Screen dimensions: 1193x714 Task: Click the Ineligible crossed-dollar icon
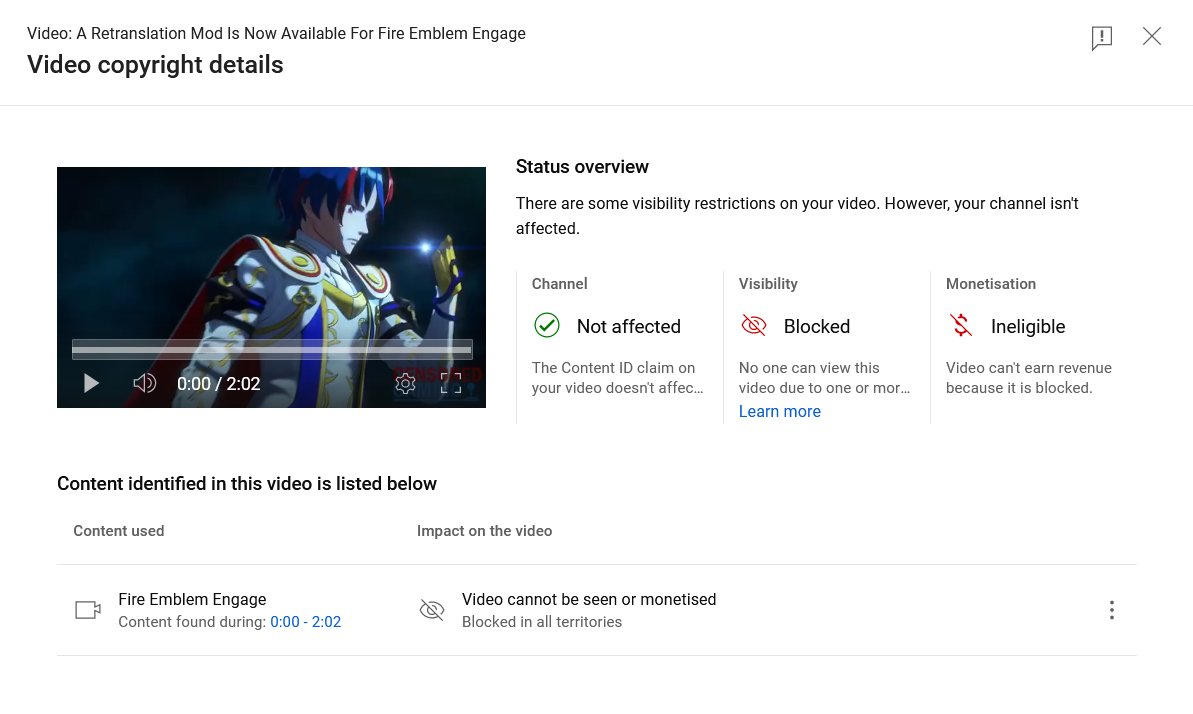(961, 326)
